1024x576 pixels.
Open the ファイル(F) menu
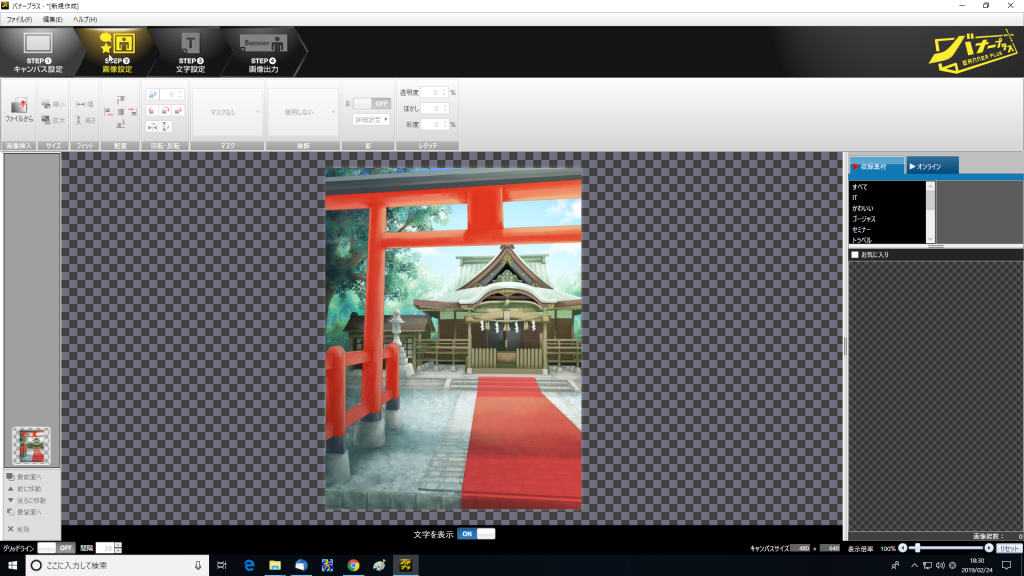[x=19, y=20]
